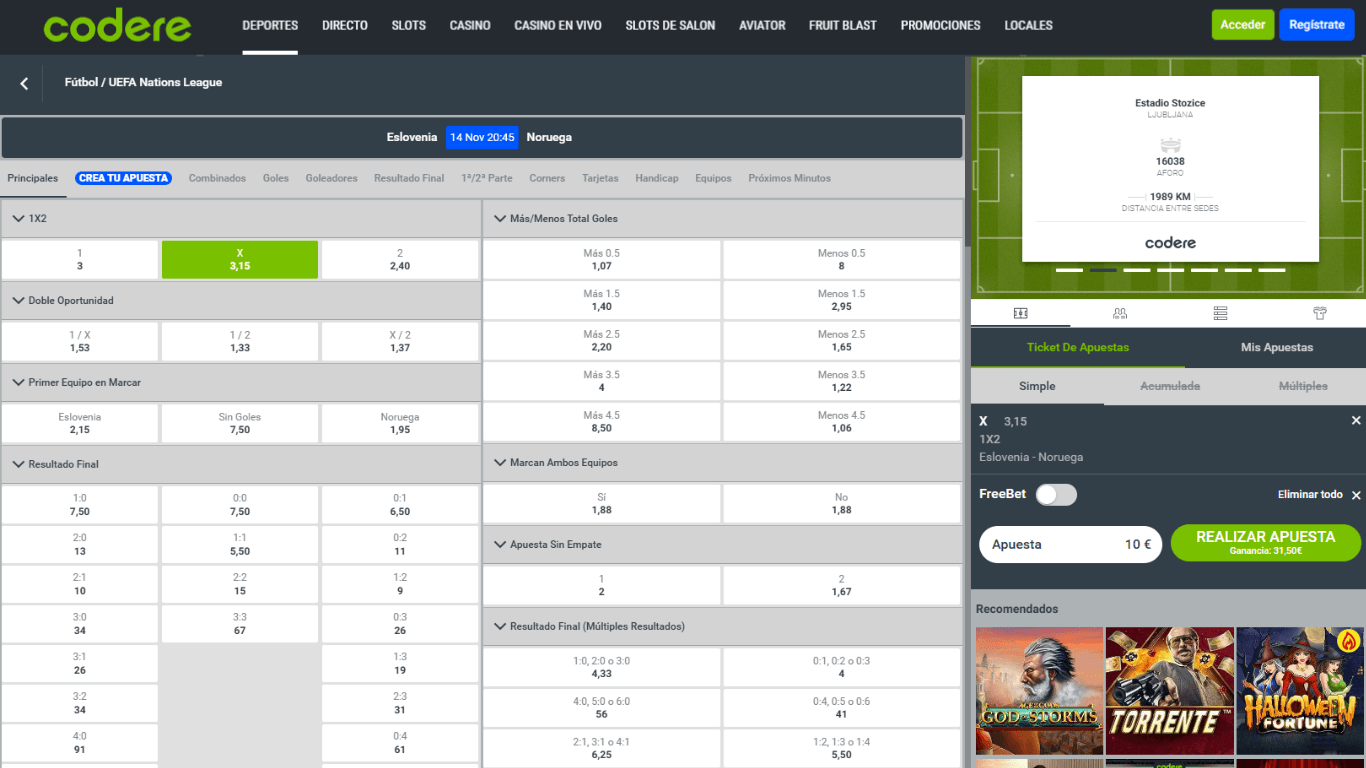The width and height of the screenshot is (1366, 768).
Task: Switch to the Próximos Minutos tab
Action: (x=790, y=178)
